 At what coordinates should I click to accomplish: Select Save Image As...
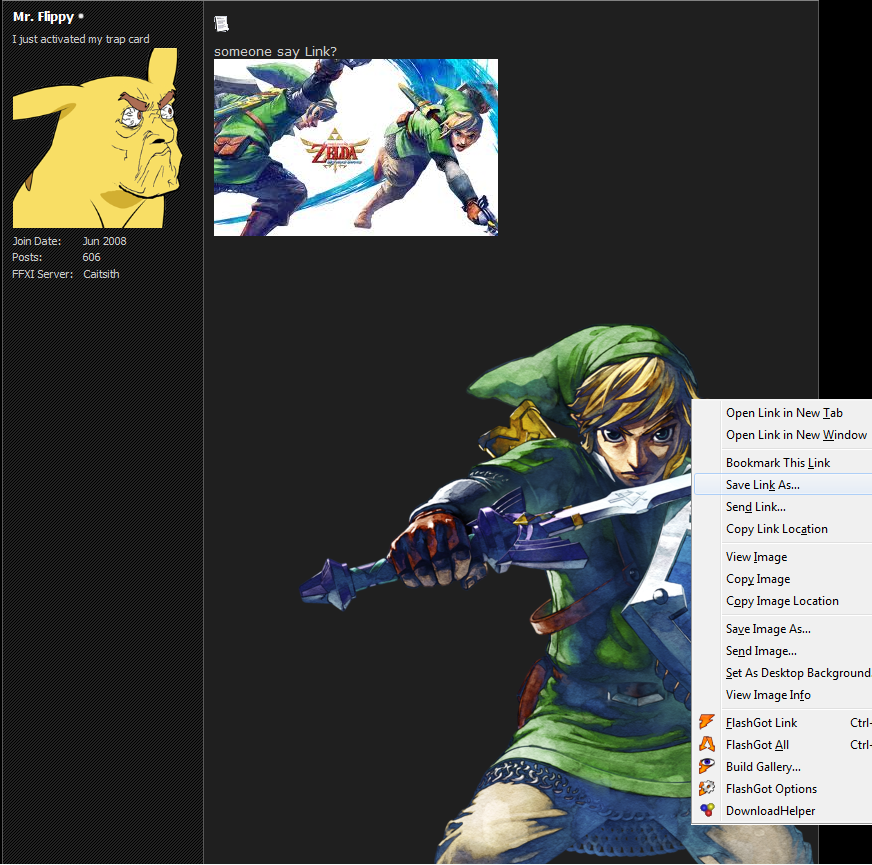click(783, 629)
